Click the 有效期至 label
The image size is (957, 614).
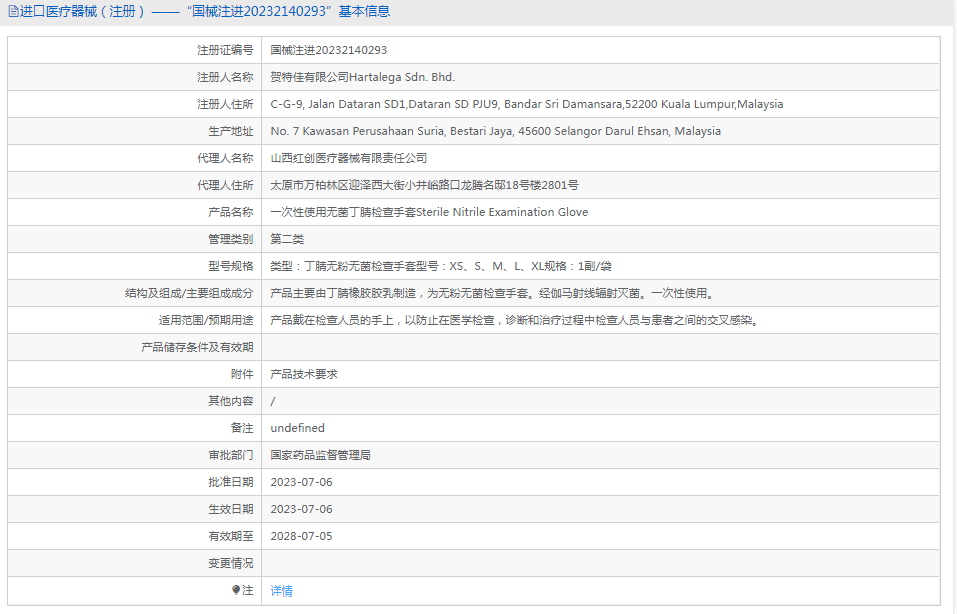[230, 536]
